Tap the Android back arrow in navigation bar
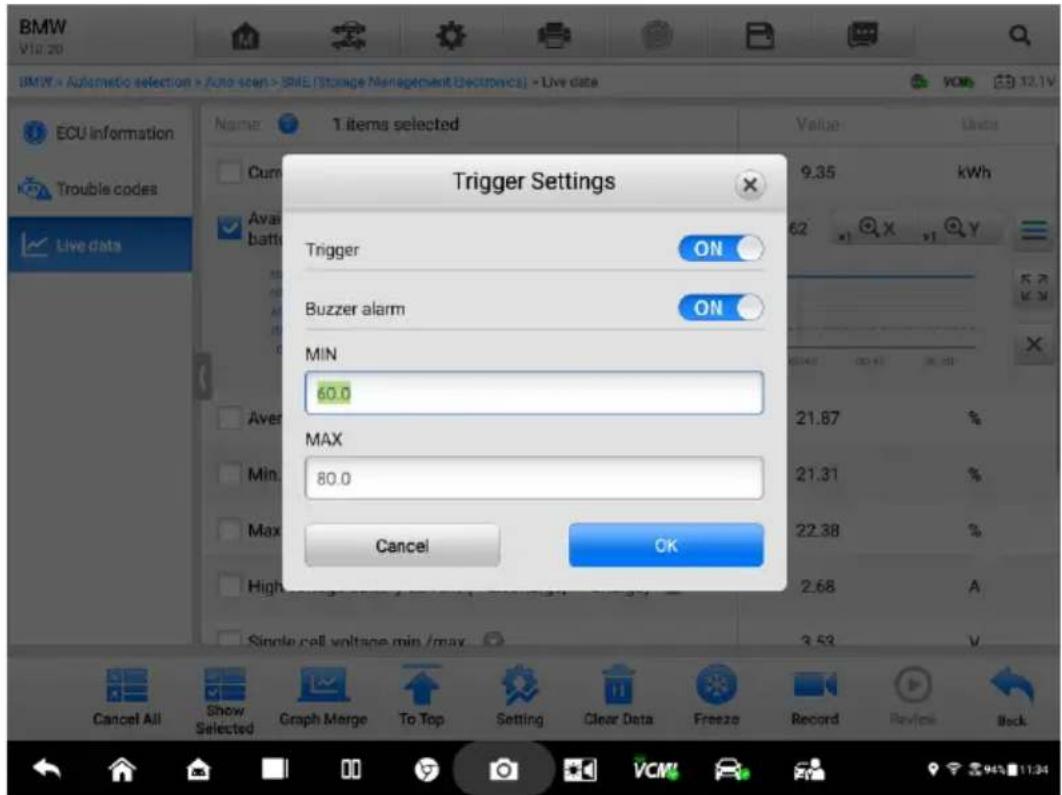 (x=47, y=769)
